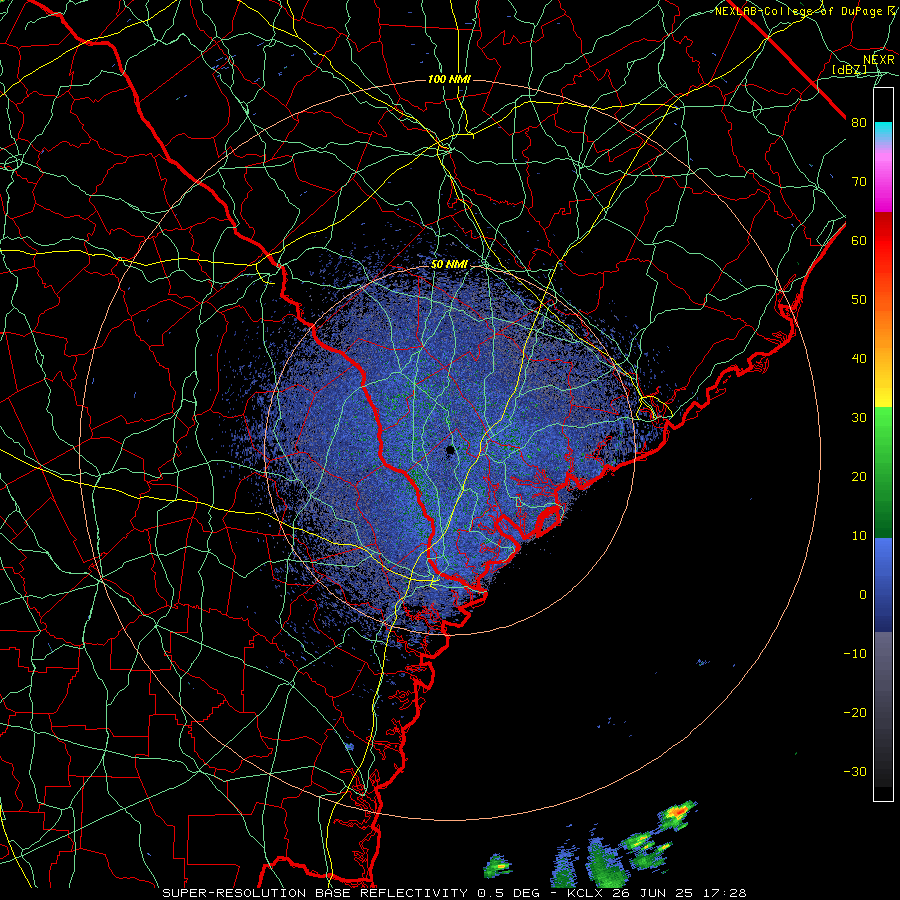
Task: Click the -20 value on the dBZ scale
Action: 855,712
